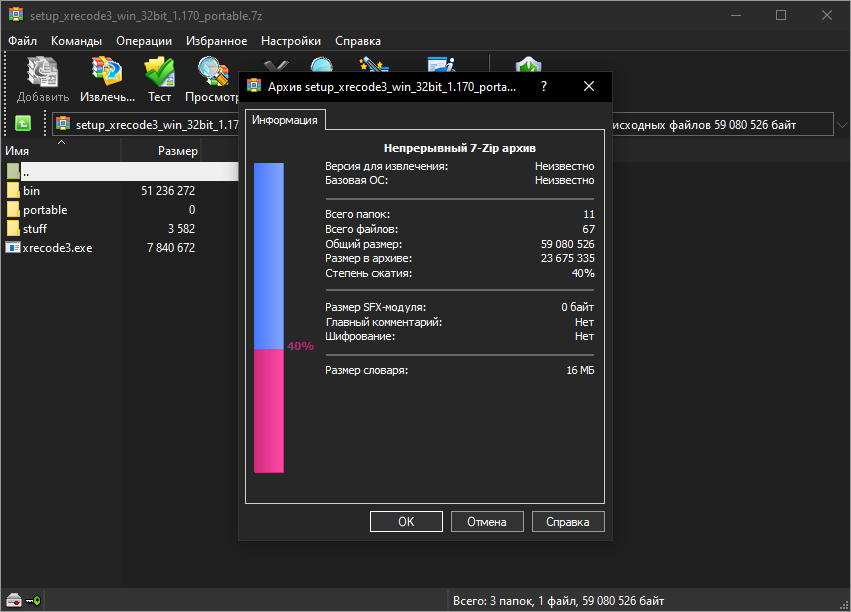Open the Настройки menu
Screen dimensions: 851x612
[x=291, y=41]
